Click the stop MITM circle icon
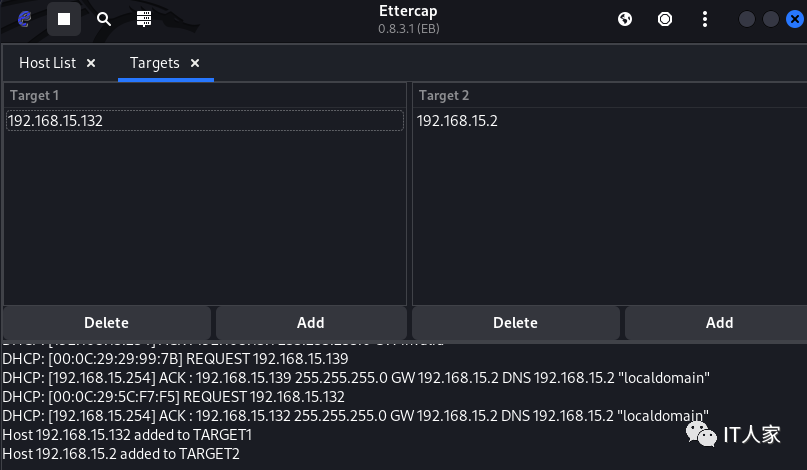Viewport: 807px width, 470px height. coord(665,19)
